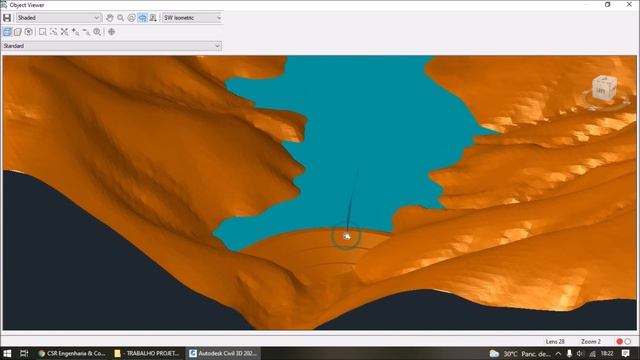The height and width of the screenshot is (360, 640).
Task: Click the 18:22 taskbar clock
Action: coord(607,353)
